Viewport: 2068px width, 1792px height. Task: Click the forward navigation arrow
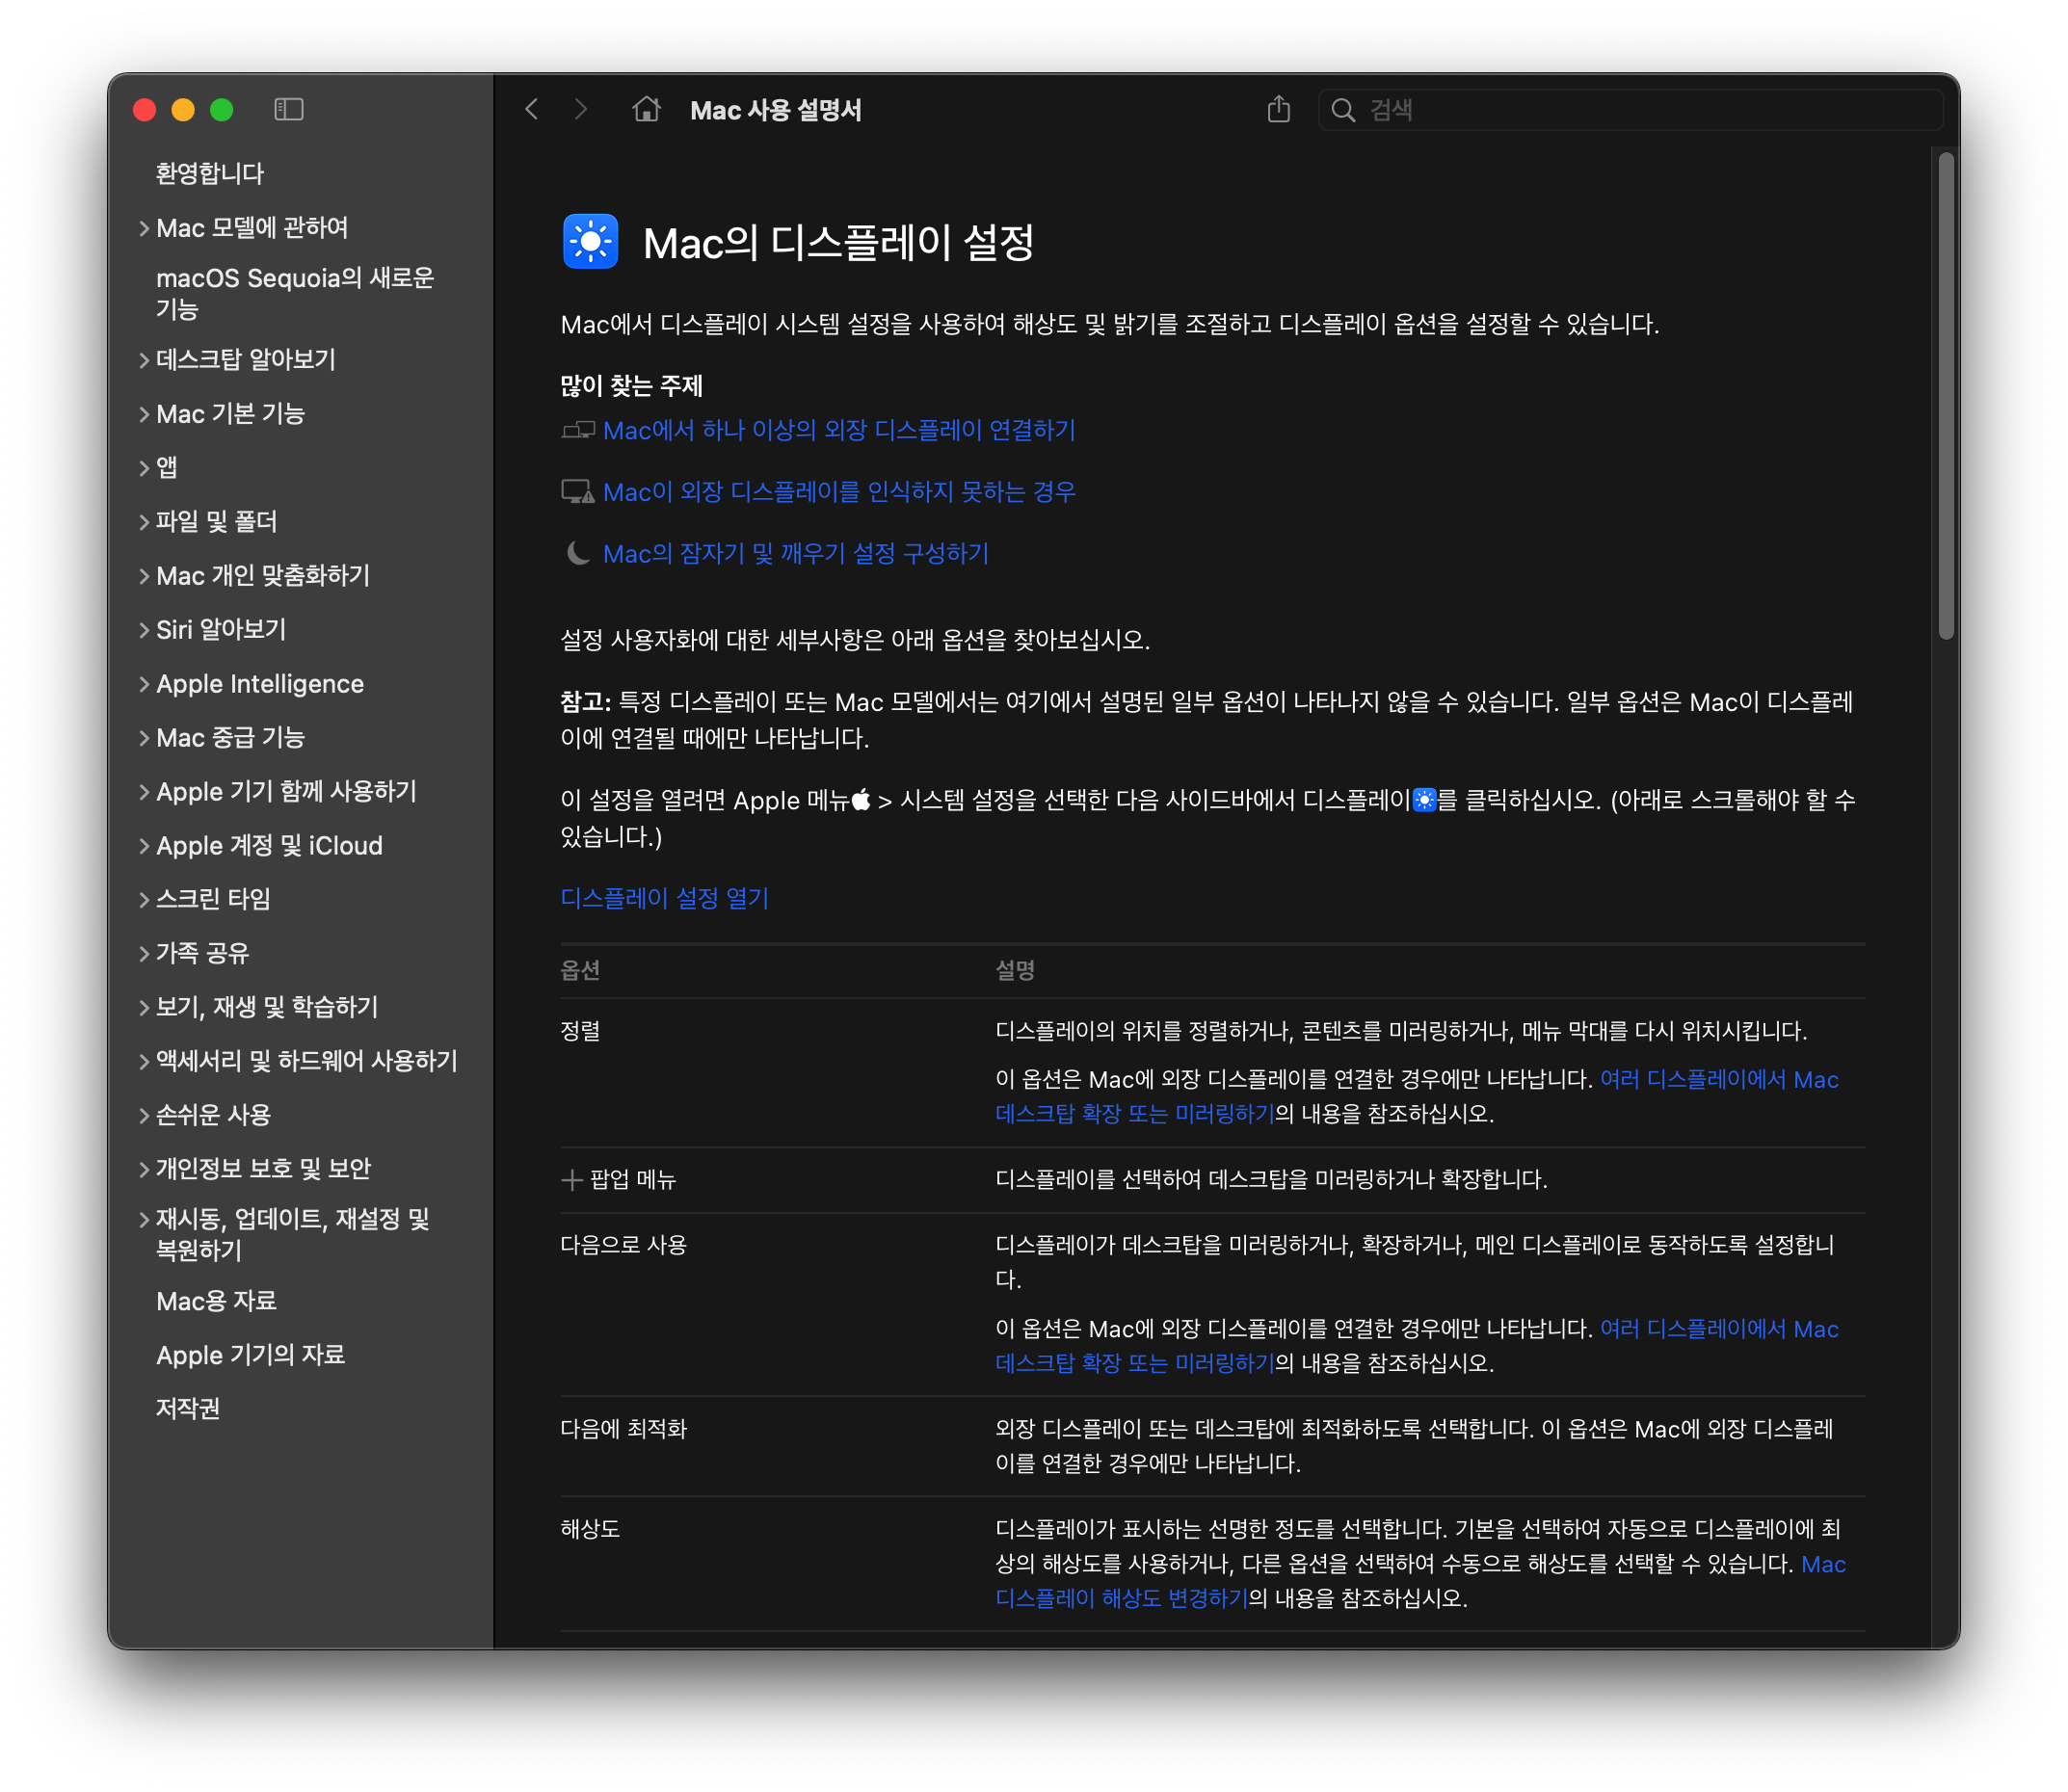[581, 109]
